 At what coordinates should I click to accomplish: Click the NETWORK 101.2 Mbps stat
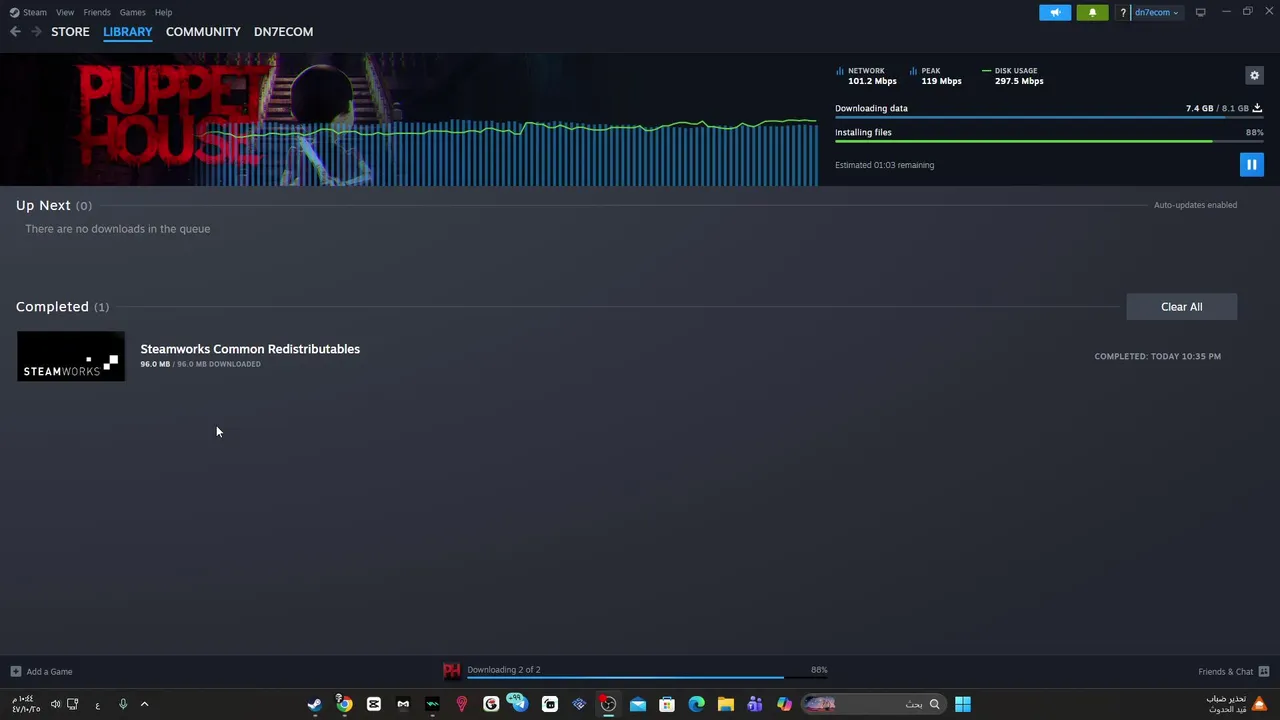coord(867,76)
